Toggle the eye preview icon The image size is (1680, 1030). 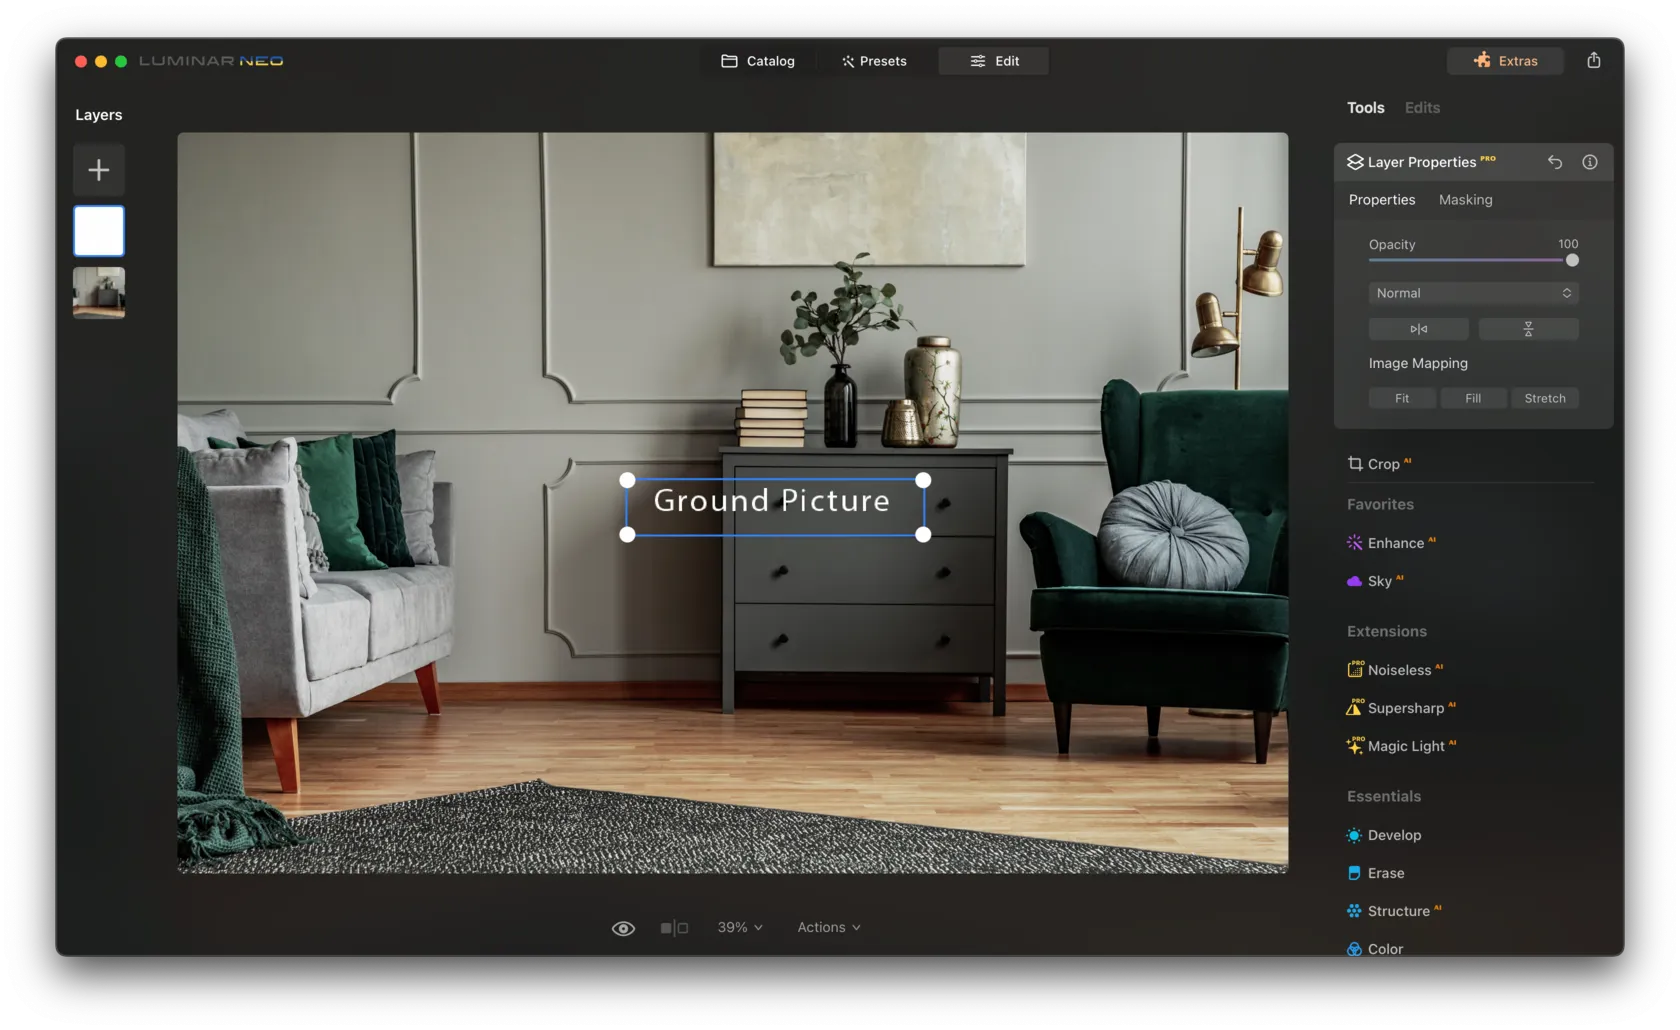[x=623, y=928]
